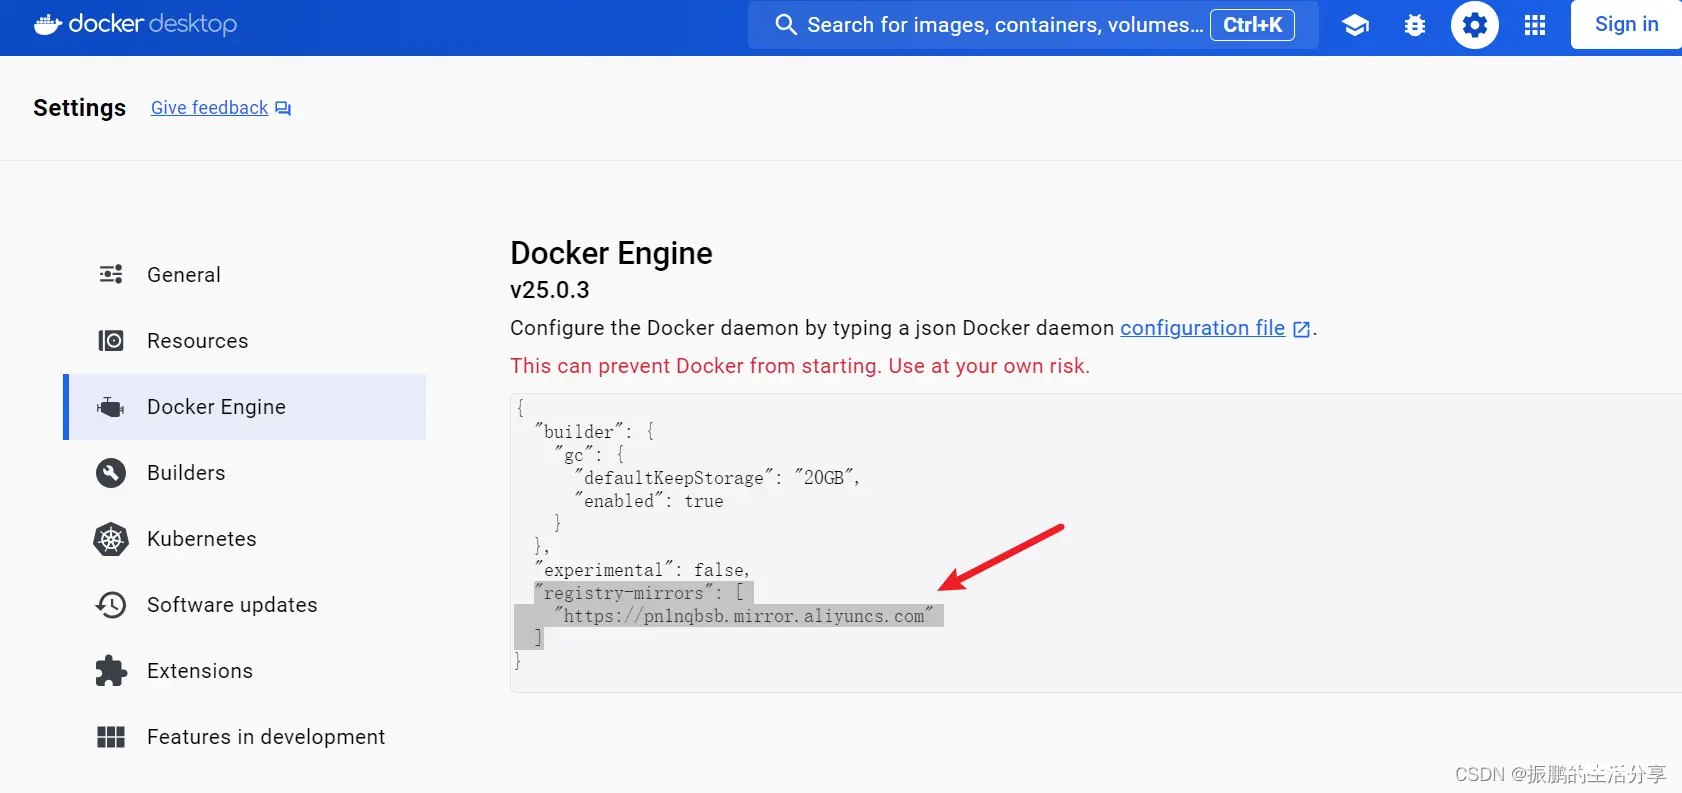Click the v25.0.3 version text
The width and height of the screenshot is (1682, 793).
(x=550, y=290)
